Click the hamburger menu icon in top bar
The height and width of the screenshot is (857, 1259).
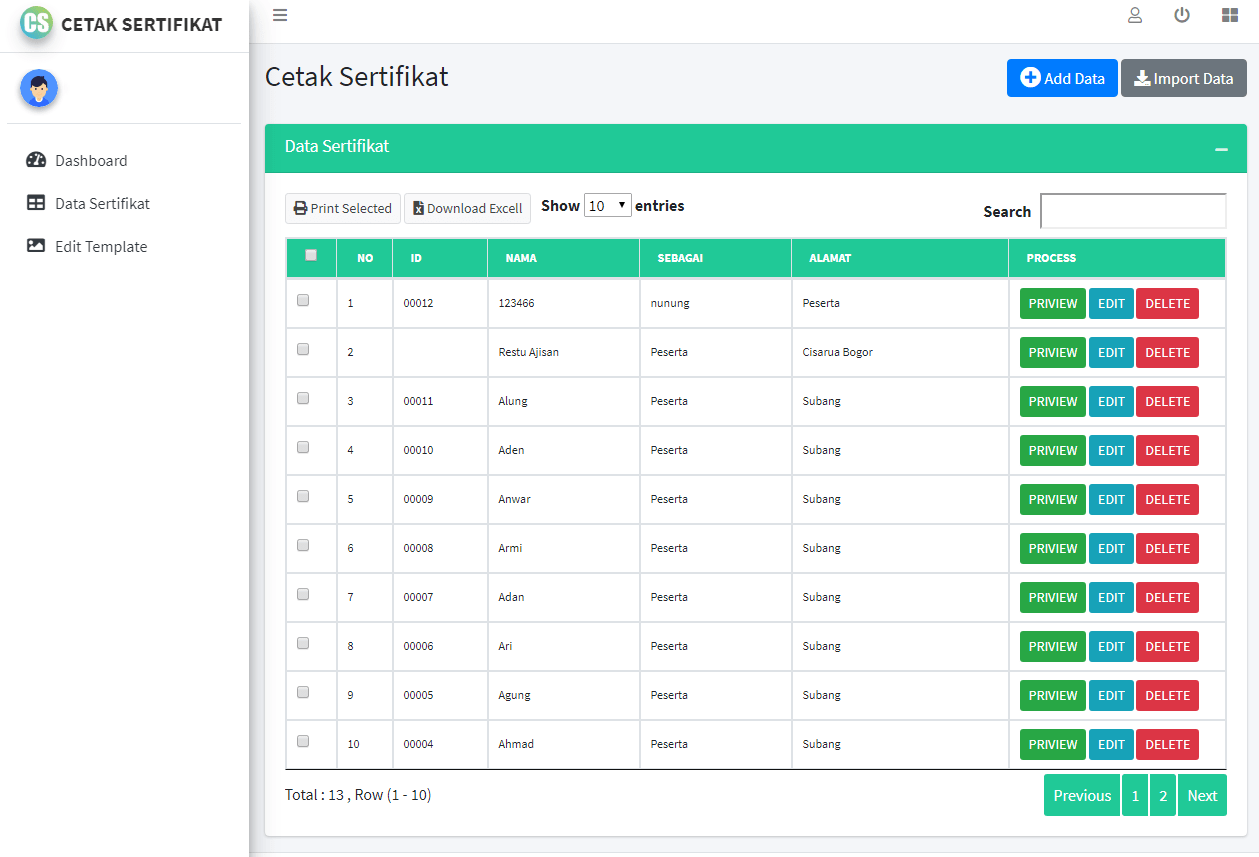tap(280, 15)
